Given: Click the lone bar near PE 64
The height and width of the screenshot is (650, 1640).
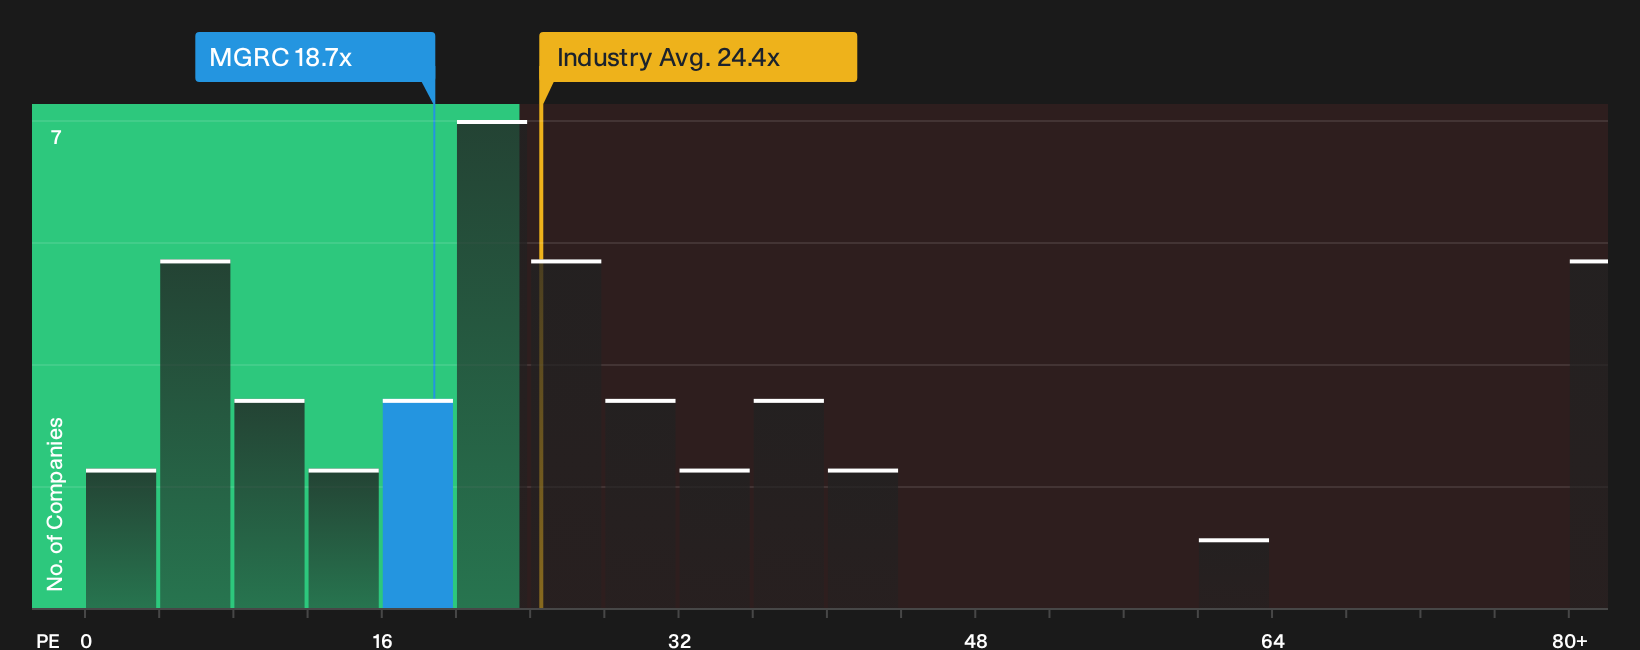Looking at the screenshot, I should [1234, 573].
